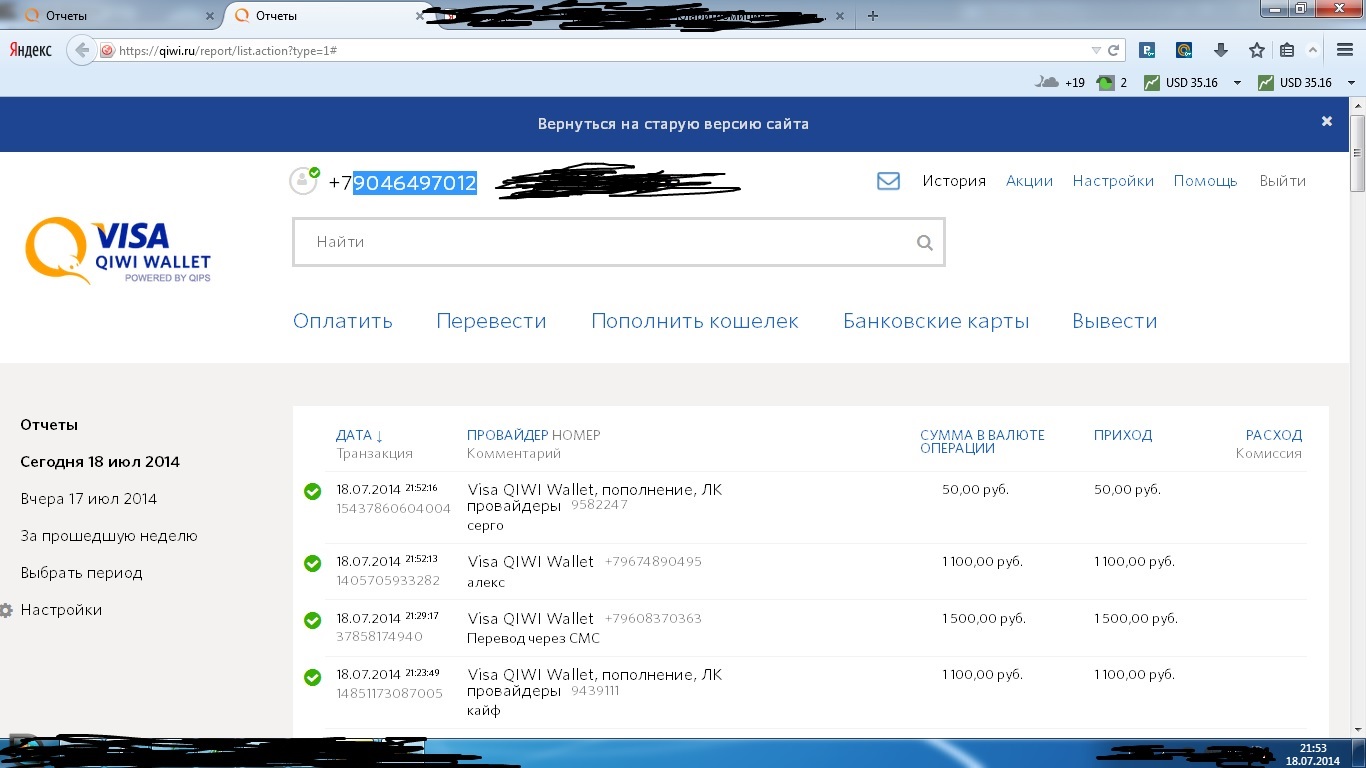Screen dimensions: 1366x768
Task: Sort by the РАСХОД column header
Action: pos(1273,435)
